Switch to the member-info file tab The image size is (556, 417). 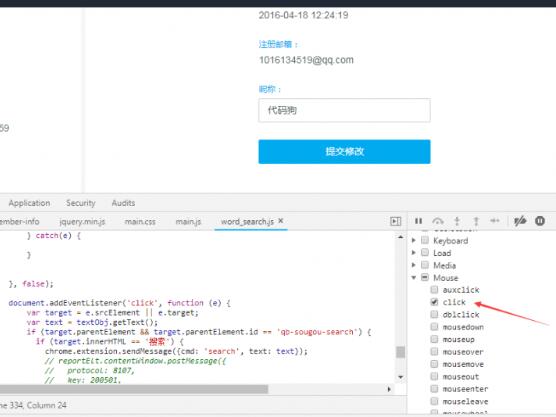pyautogui.click(x=20, y=222)
